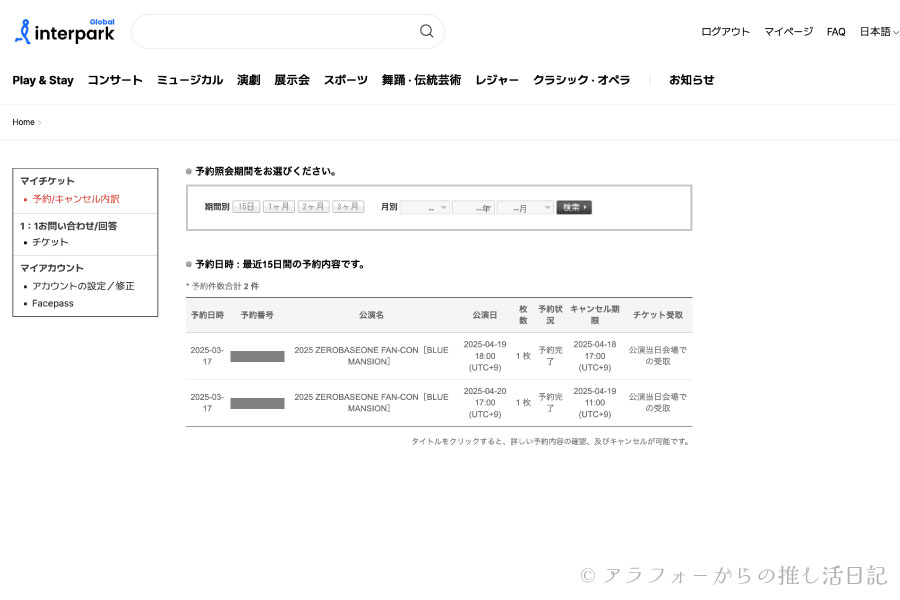The height and width of the screenshot is (600, 900).
Task: Select 予約/キャンセル内訳 in sidebar
Action: [x=76, y=199]
